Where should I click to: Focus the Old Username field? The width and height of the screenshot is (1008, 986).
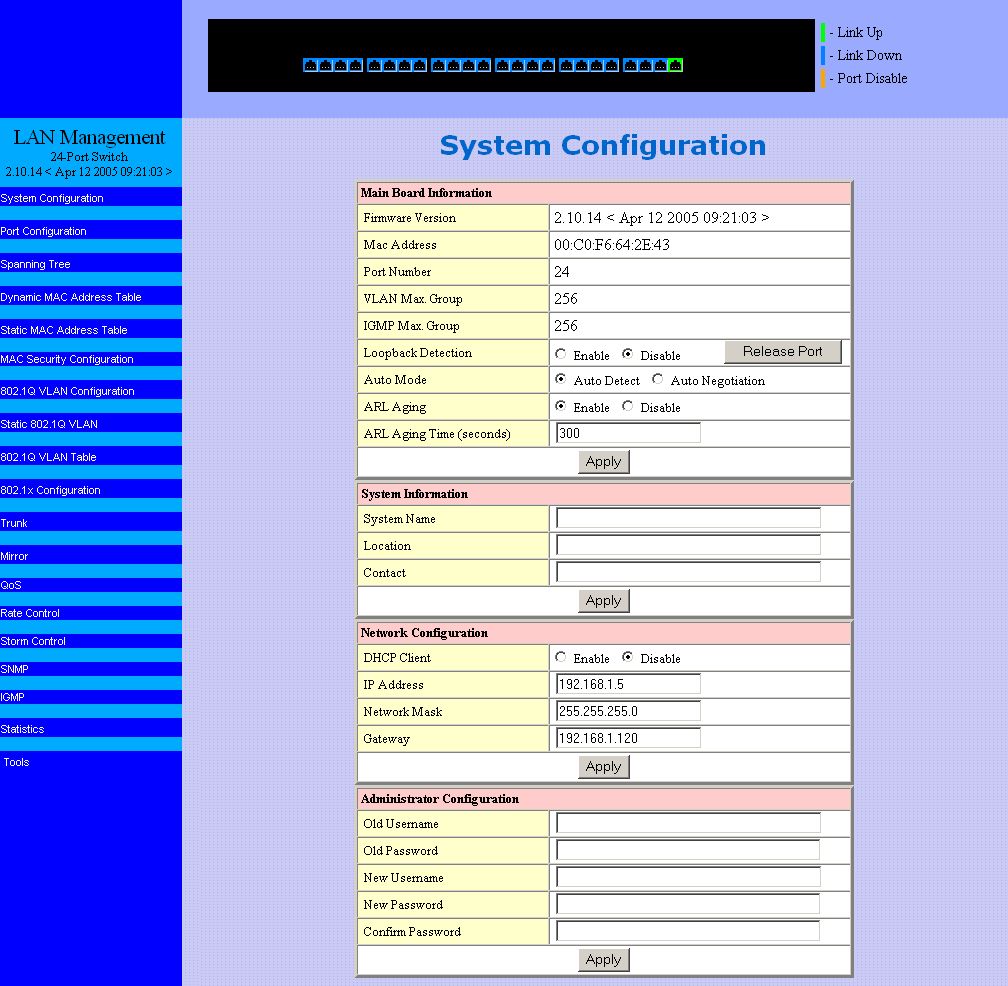(x=688, y=823)
